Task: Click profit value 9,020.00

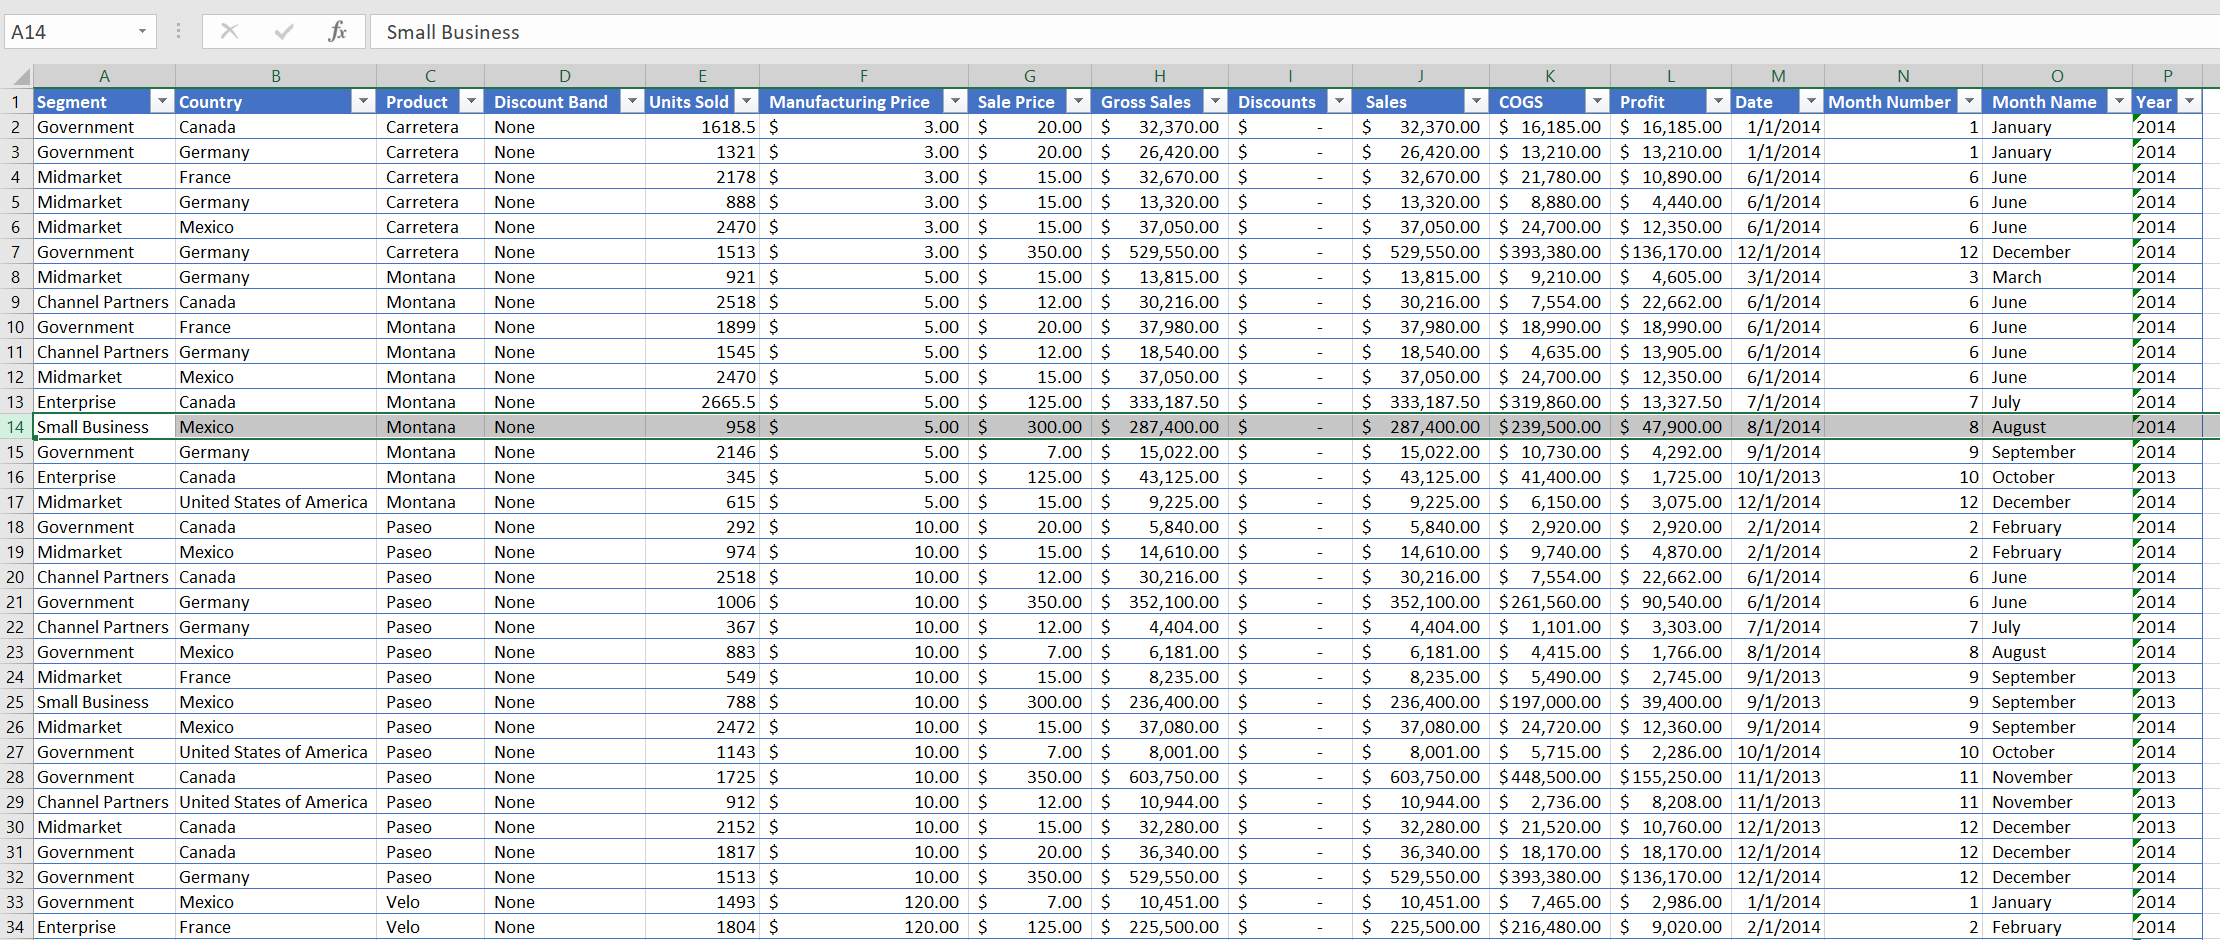Action: [x=1687, y=927]
